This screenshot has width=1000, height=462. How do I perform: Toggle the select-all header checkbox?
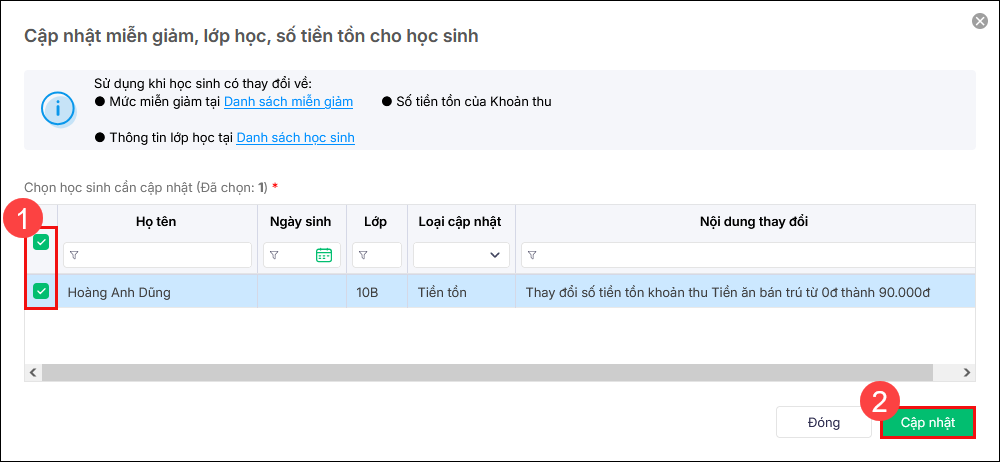coord(41,241)
